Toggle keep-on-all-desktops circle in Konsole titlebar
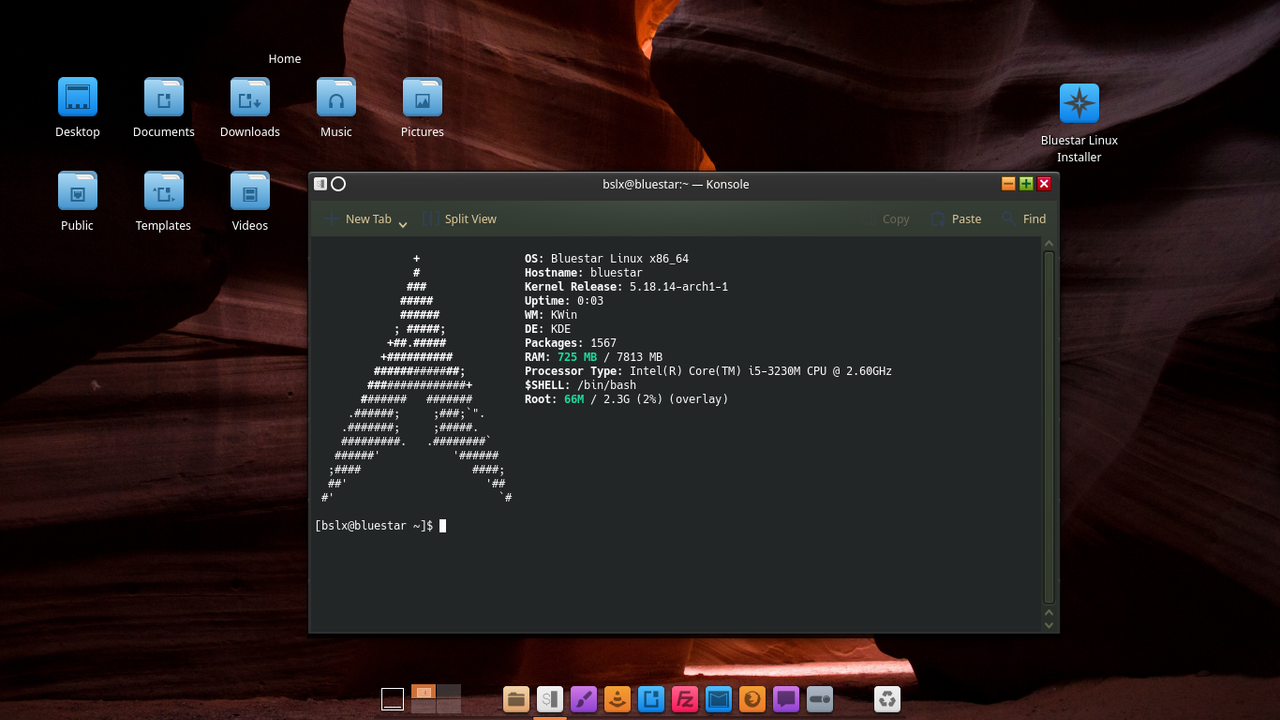Image resolution: width=1280 pixels, height=720 pixels. 338,184
